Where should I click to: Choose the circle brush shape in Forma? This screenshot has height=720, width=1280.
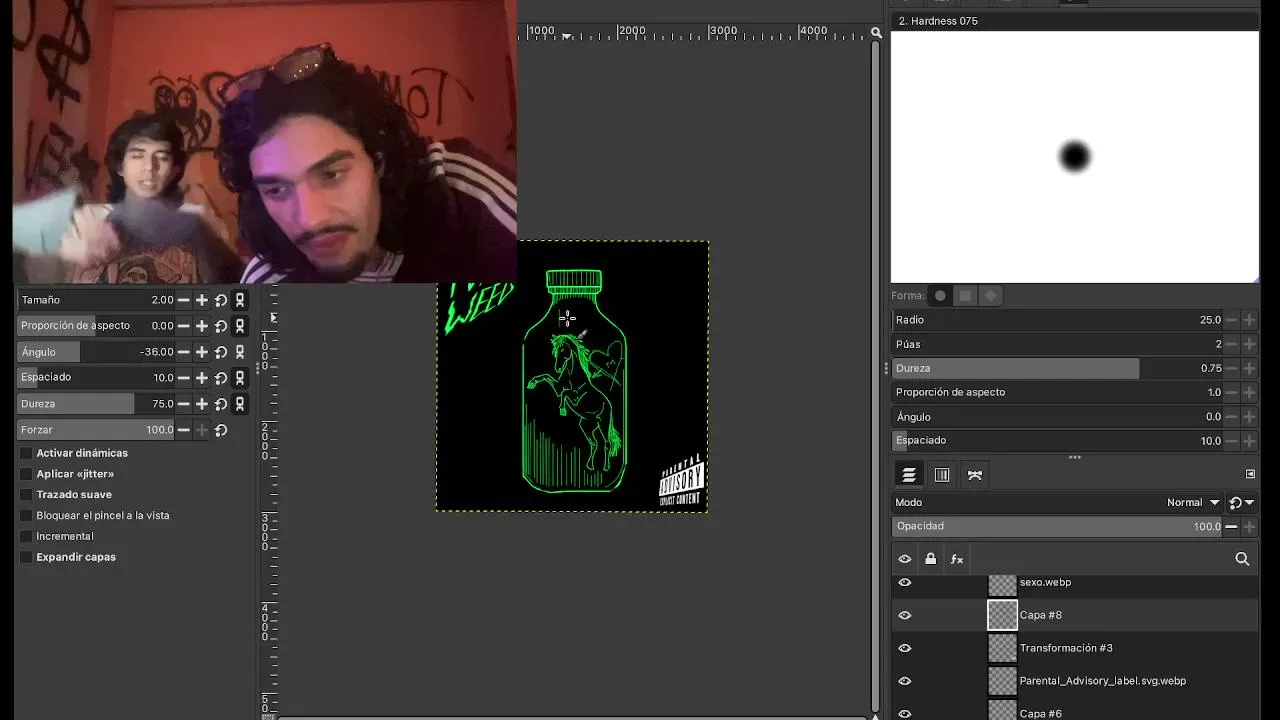click(940, 296)
